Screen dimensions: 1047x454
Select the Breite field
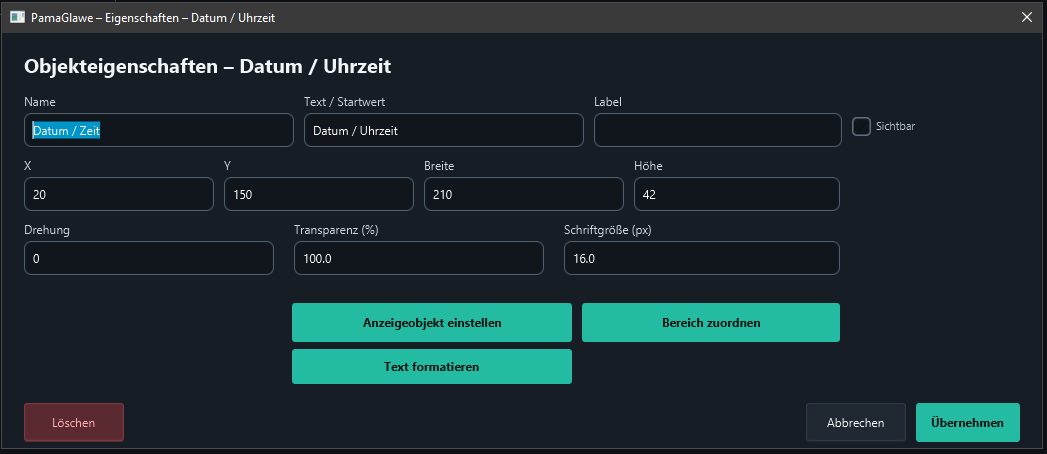click(x=524, y=194)
